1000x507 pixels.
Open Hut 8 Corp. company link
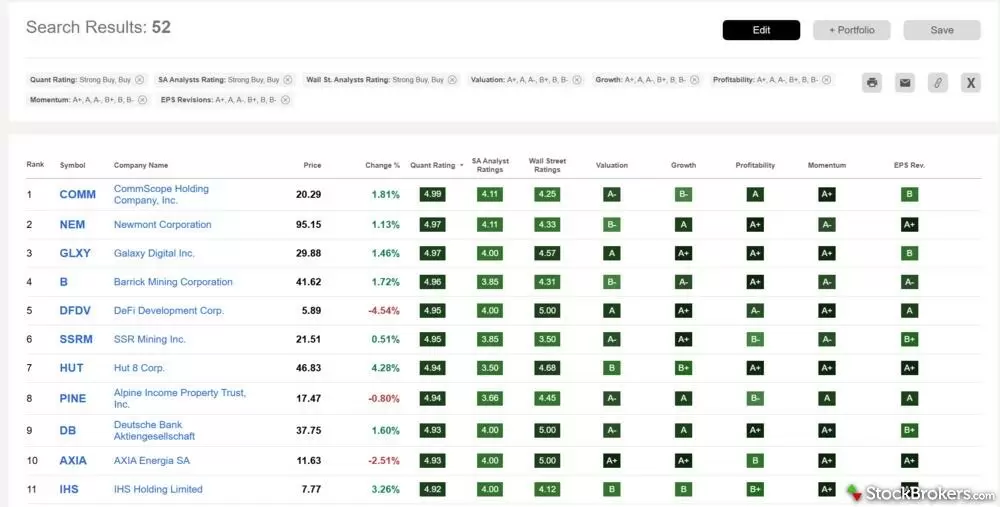click(x=139, y=368)
